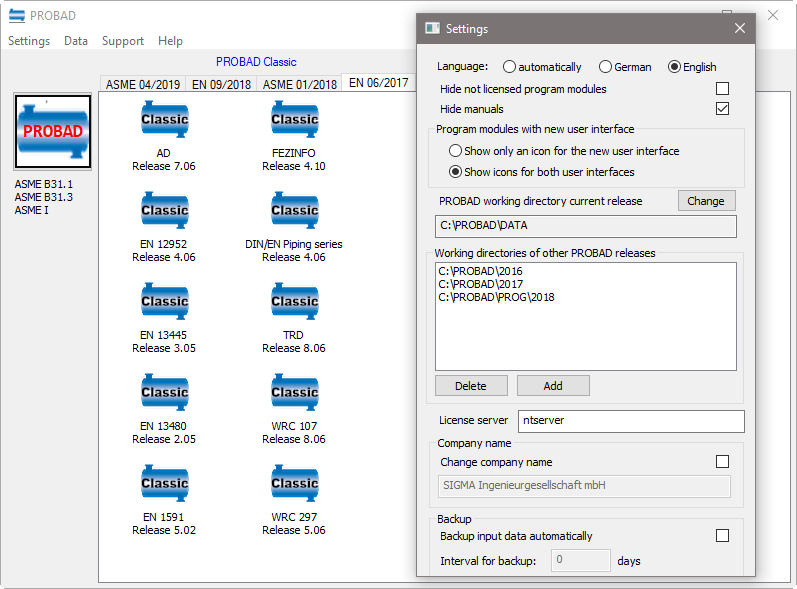Image resolution: width=797 pixels, height=589 pixels.
Task: Launch the EN 1591 Classic icon
Action: pyautogui.click(x=164, y=484)
